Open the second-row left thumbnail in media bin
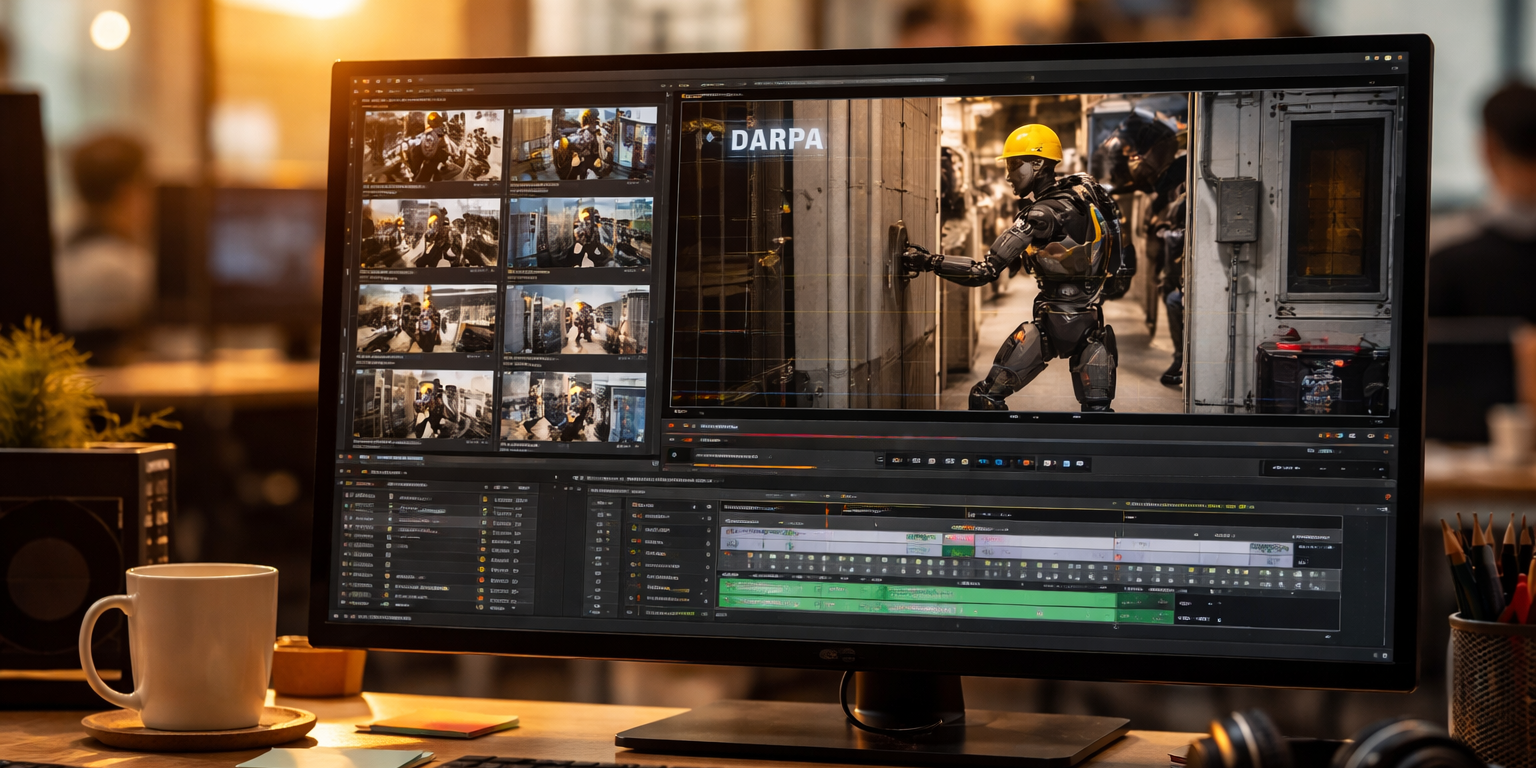The image size is (1536, 768). [x=430, y=233]
